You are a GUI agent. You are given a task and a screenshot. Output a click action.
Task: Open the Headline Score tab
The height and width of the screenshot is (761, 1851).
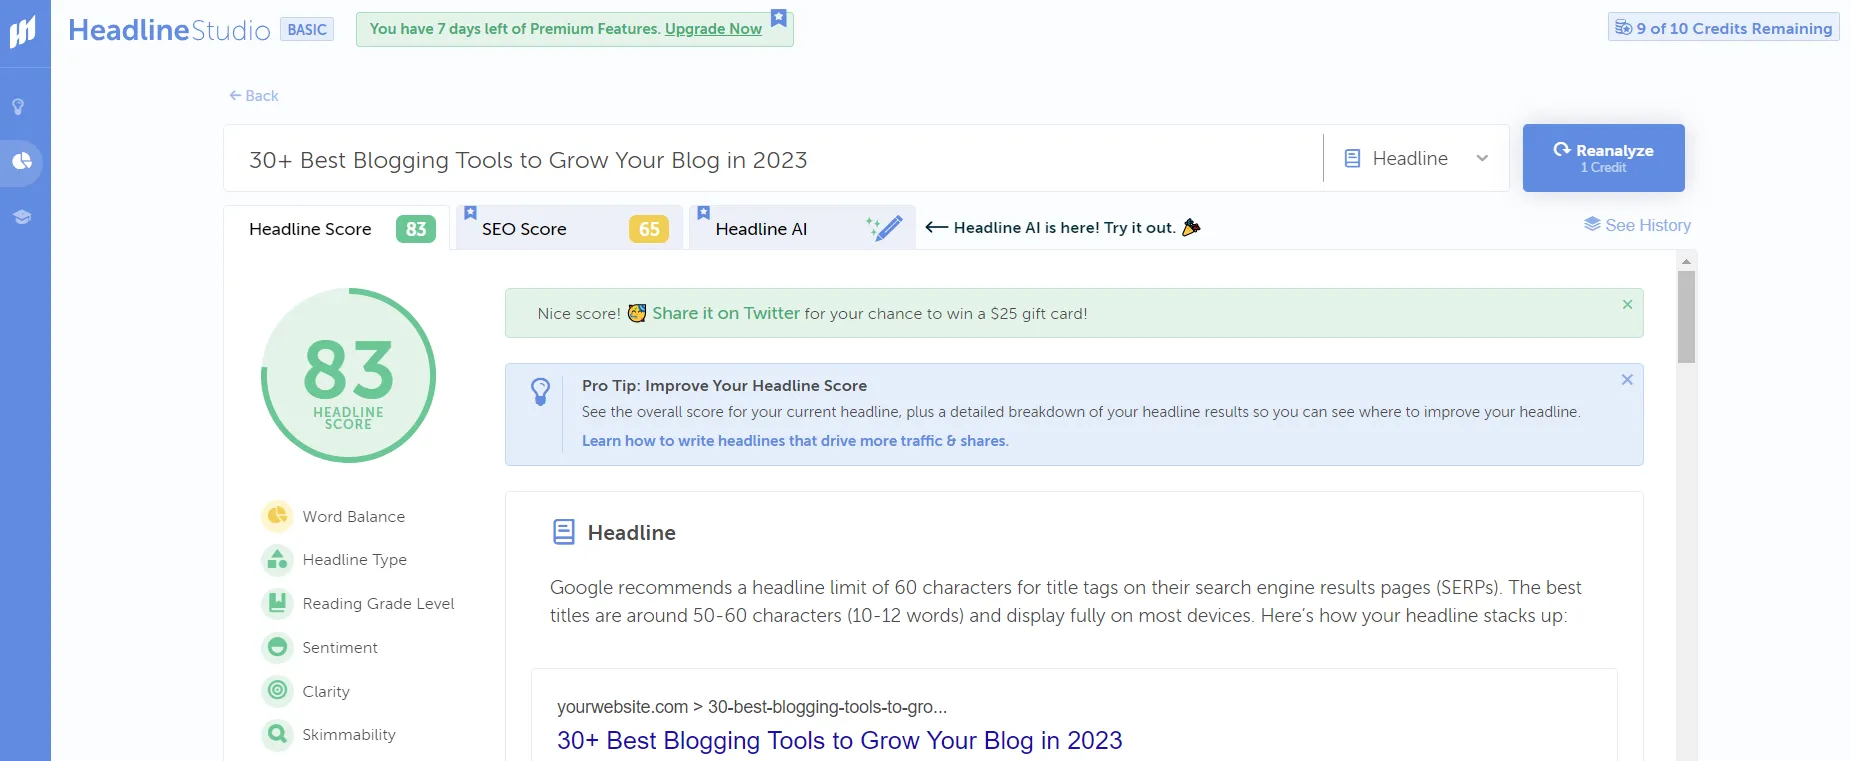click(x=337, y=228)
